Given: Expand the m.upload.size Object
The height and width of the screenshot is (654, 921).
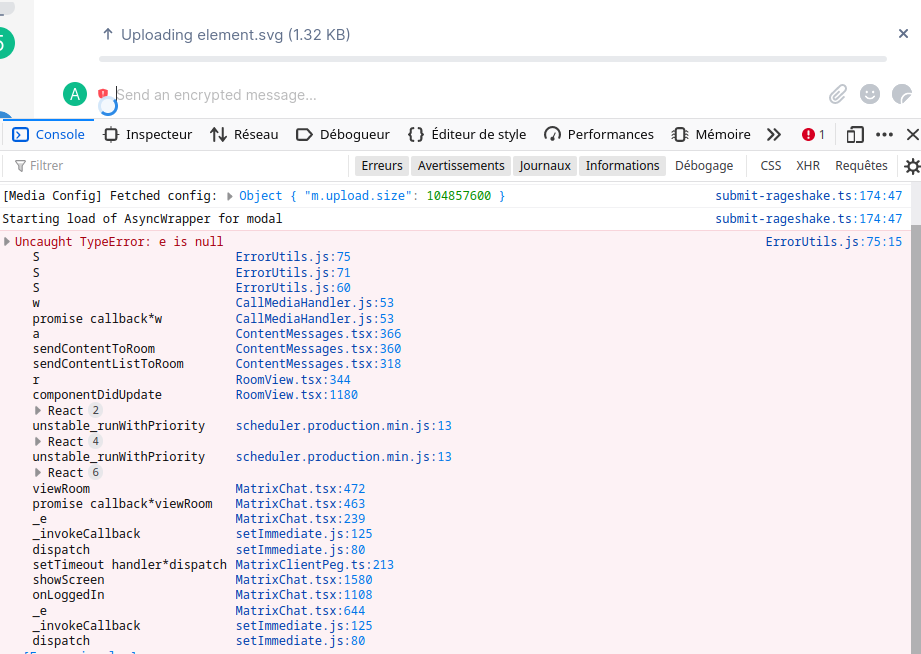Looking at the screenshot, I should click(230, 196).
